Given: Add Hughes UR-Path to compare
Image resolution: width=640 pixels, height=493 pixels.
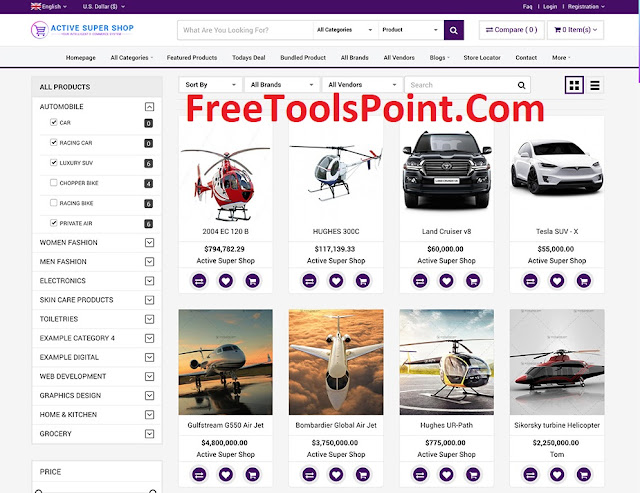Looking at the screenshot, I should point(420,474).
